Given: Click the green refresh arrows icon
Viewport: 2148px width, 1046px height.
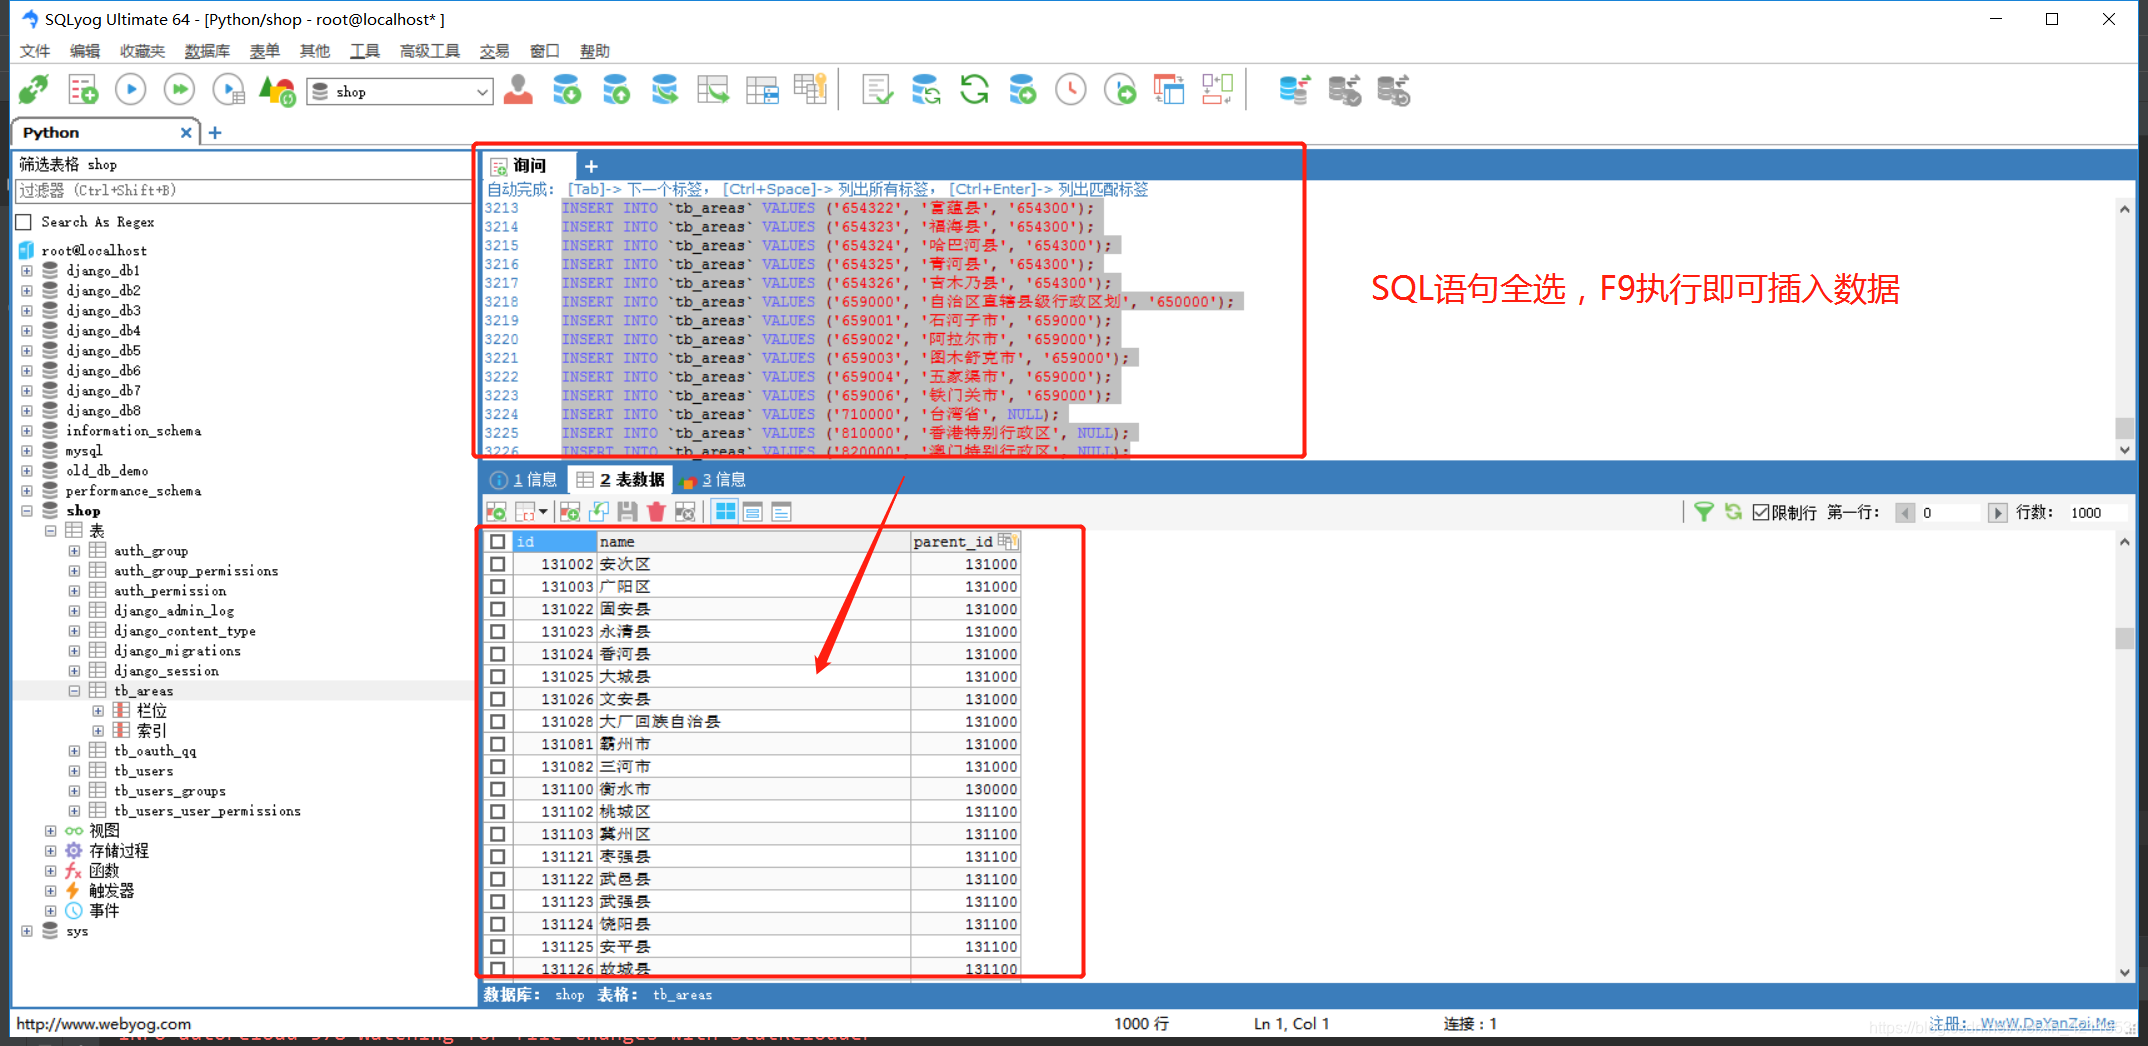Looking at the screenshot, I should click(974, 91).
